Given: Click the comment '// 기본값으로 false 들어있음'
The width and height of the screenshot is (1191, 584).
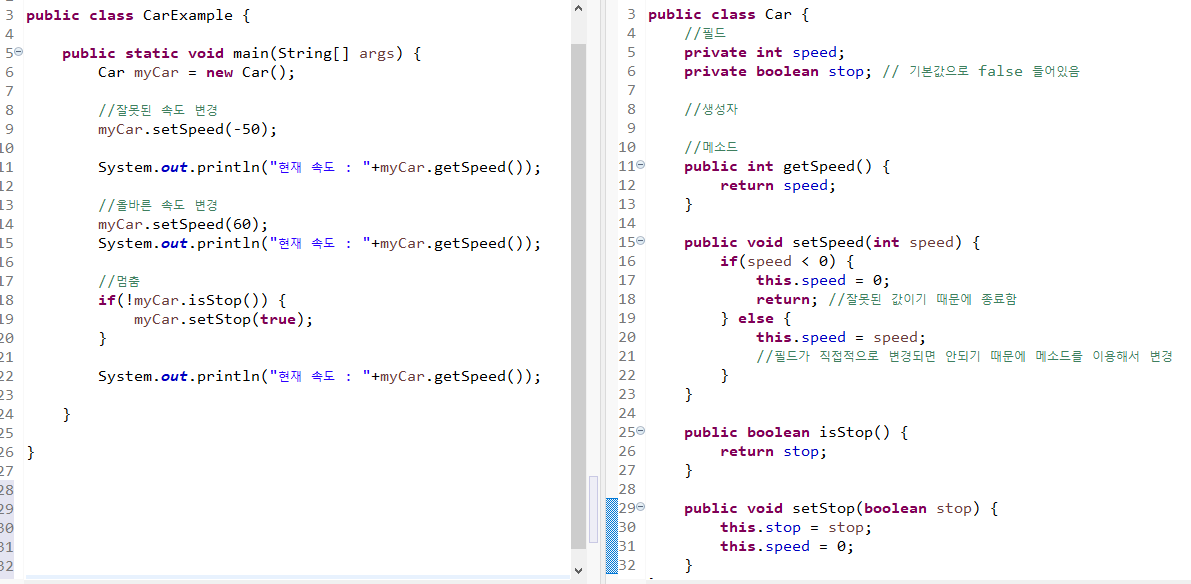Looking at the screenshot, I should point(982,71).
